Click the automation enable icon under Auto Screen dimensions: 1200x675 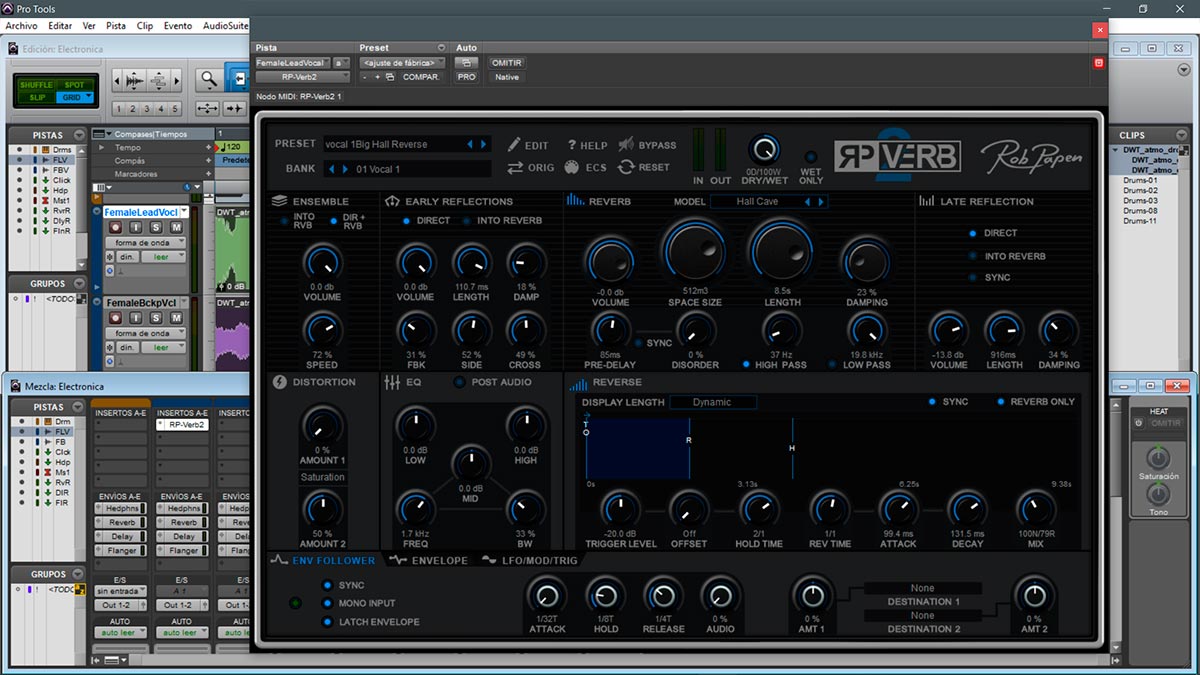point(466,63)
